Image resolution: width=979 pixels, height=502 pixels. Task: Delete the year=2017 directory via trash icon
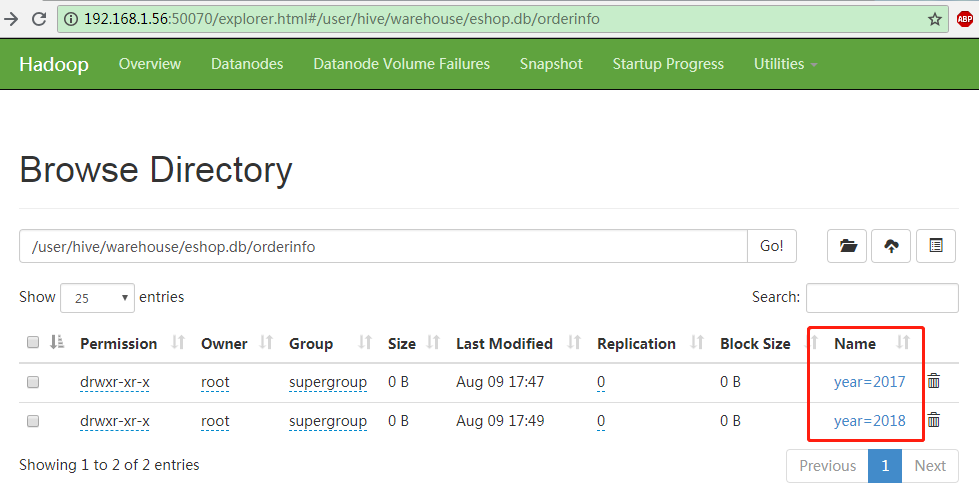(x=934, y=381)
